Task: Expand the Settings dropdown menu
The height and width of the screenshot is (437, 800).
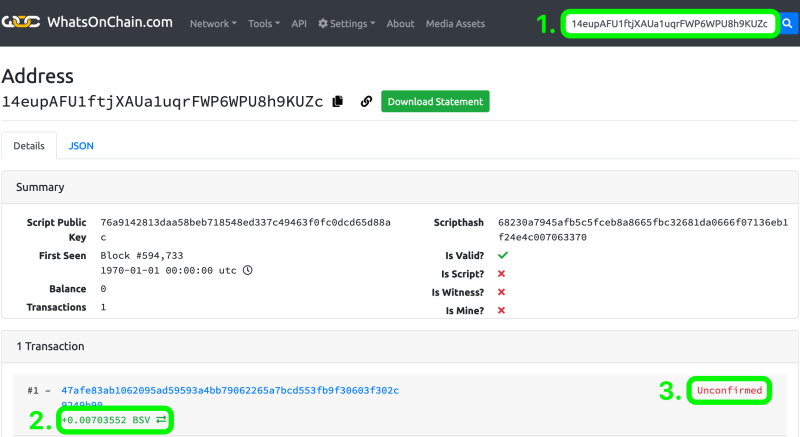Action: (x=347, y=23)
